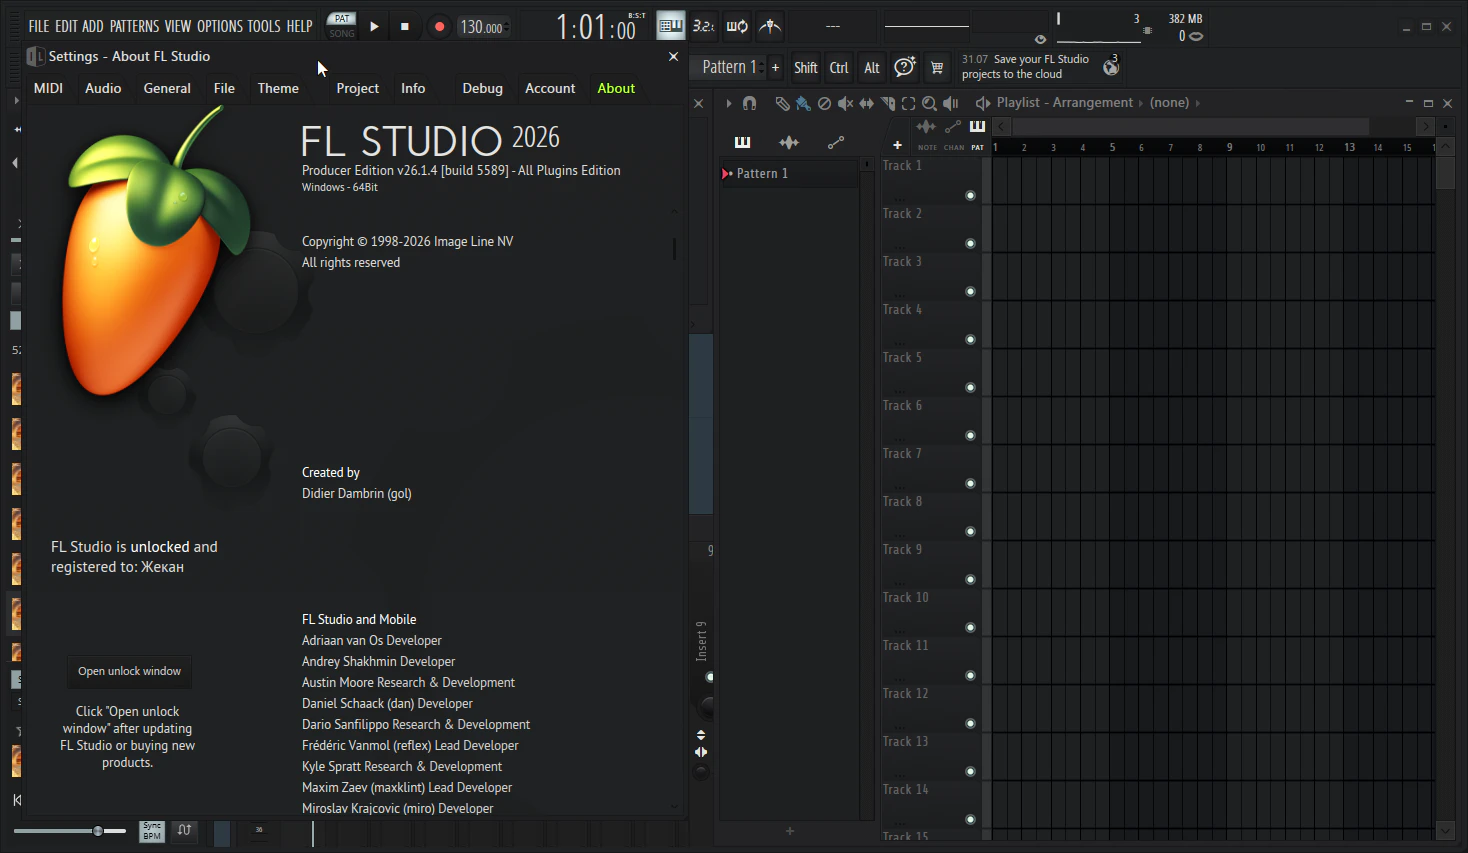Viewport: 1468px width, 853px height.
Task: Jump to bar 5 on the timeline ruler
Action: pyautogui.click(x=1112, y=147)
